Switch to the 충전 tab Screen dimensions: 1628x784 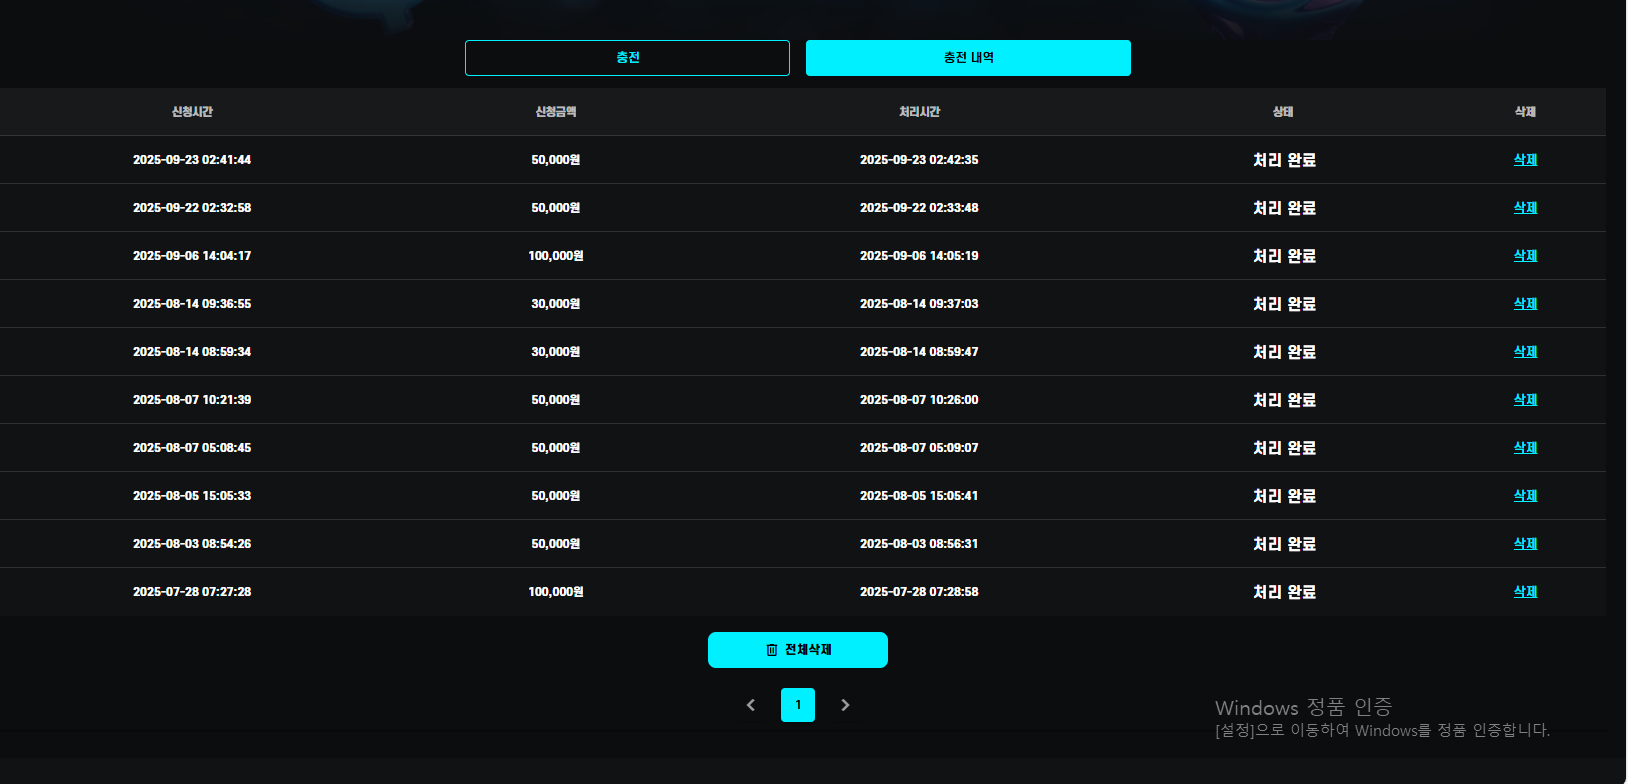[627, 58]
